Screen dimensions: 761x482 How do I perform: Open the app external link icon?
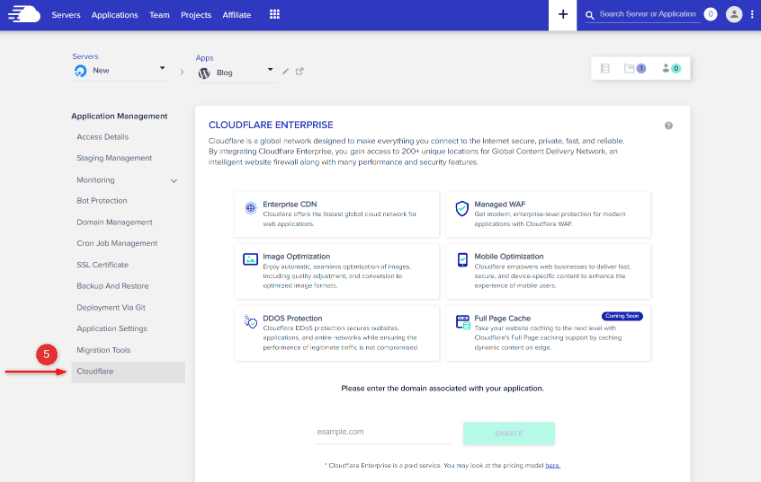[x=300, y=71]
